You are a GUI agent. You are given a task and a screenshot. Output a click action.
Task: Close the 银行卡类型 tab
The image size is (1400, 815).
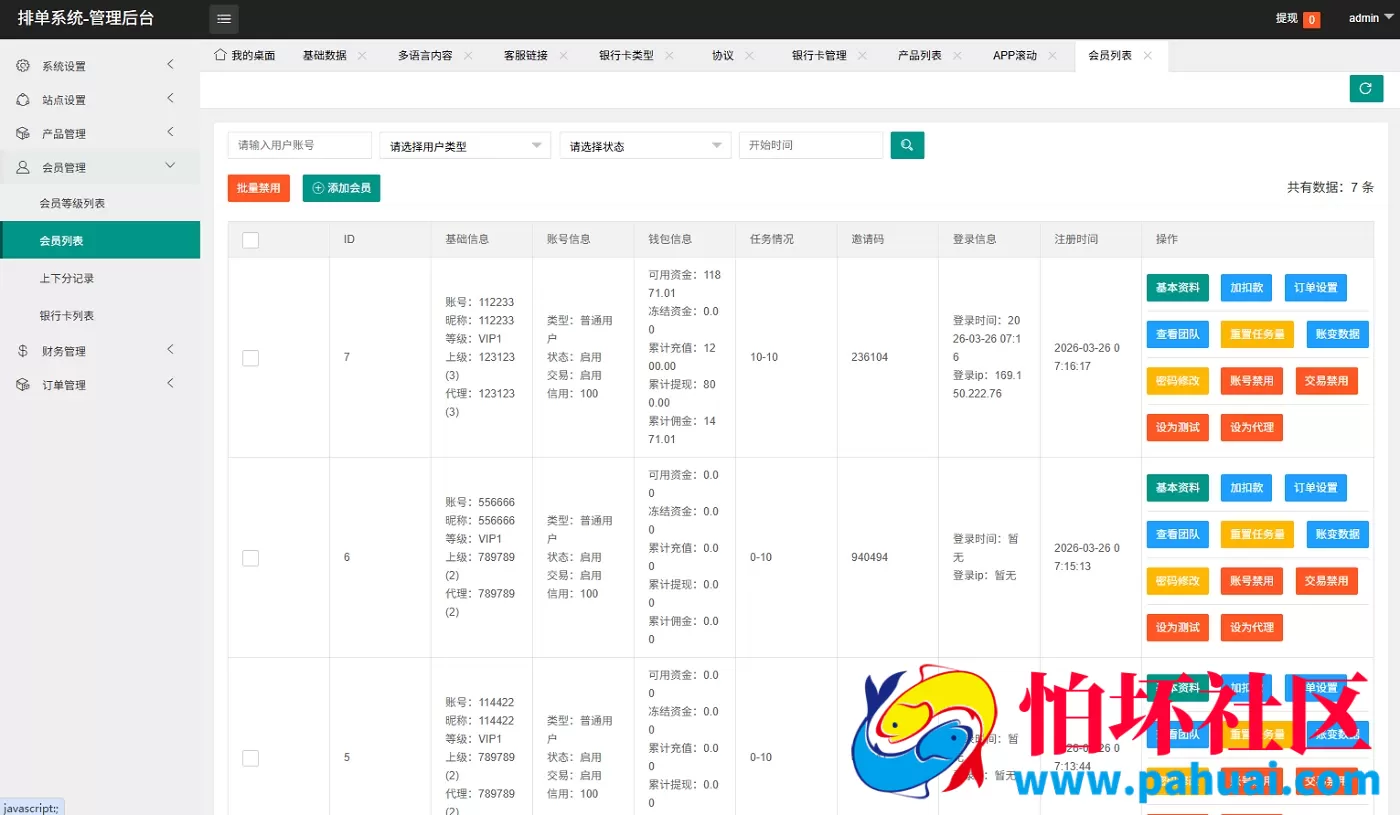pyautogui.click(x=669, y=56)
